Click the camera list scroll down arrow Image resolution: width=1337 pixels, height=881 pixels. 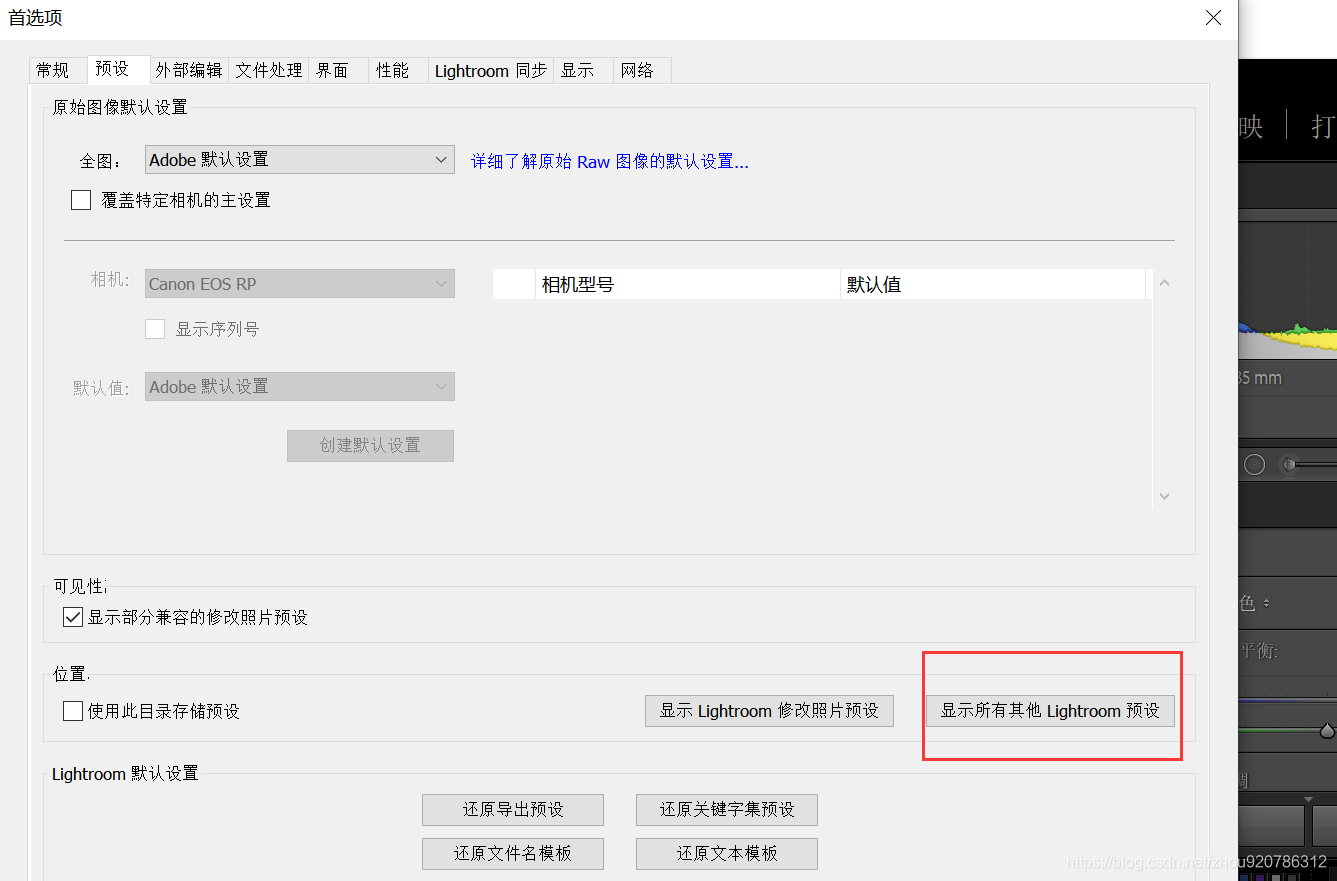[x=1164, y=496]
